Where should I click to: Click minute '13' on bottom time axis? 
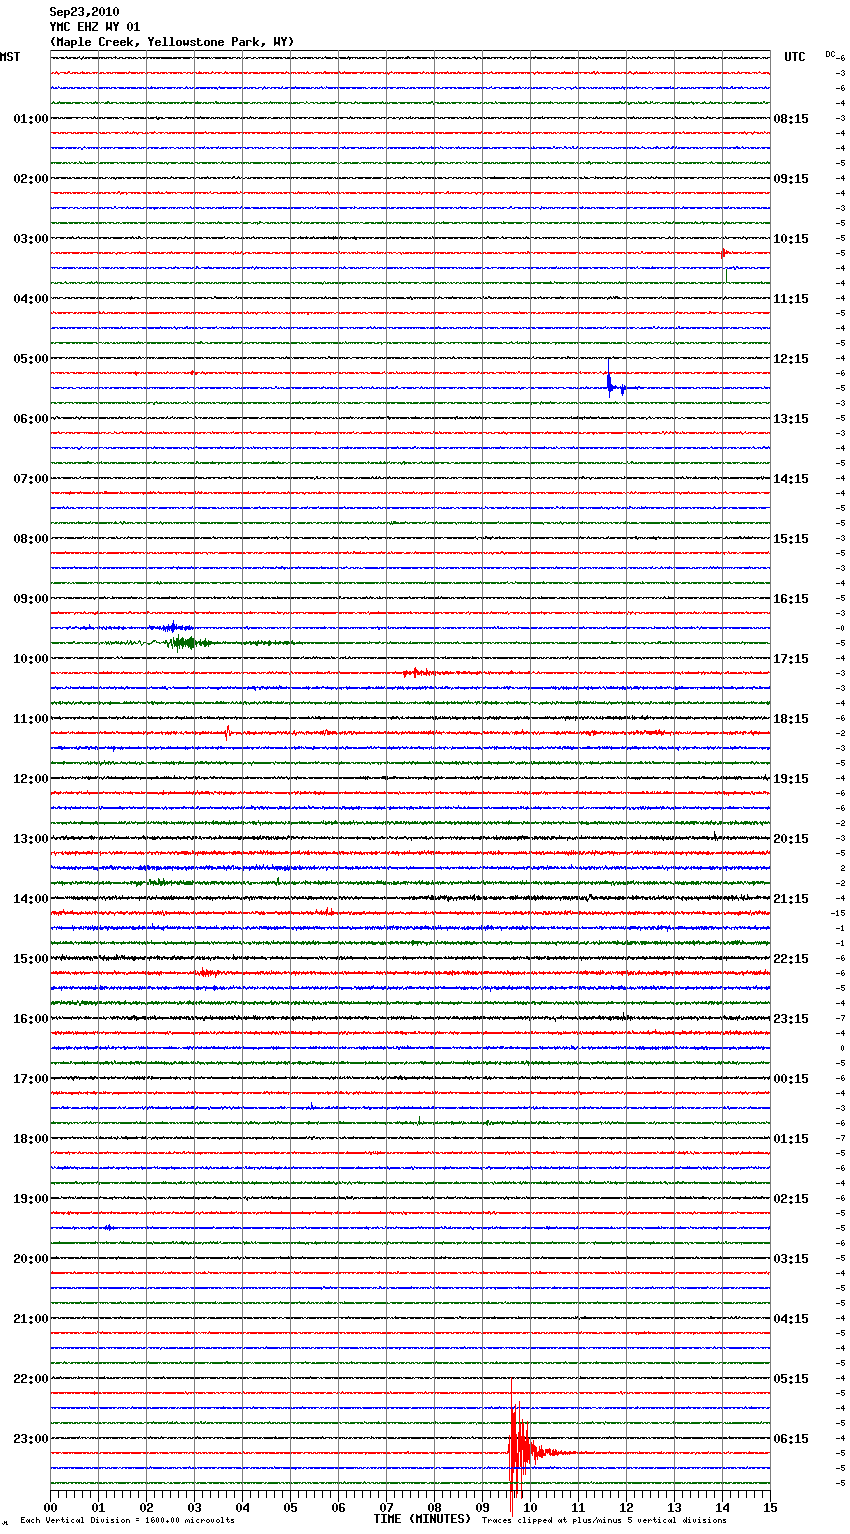[674, 1507]
